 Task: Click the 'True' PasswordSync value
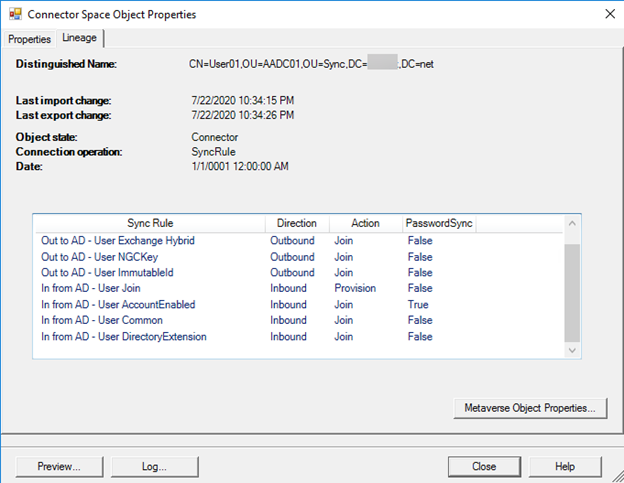(x=418, y=305)
